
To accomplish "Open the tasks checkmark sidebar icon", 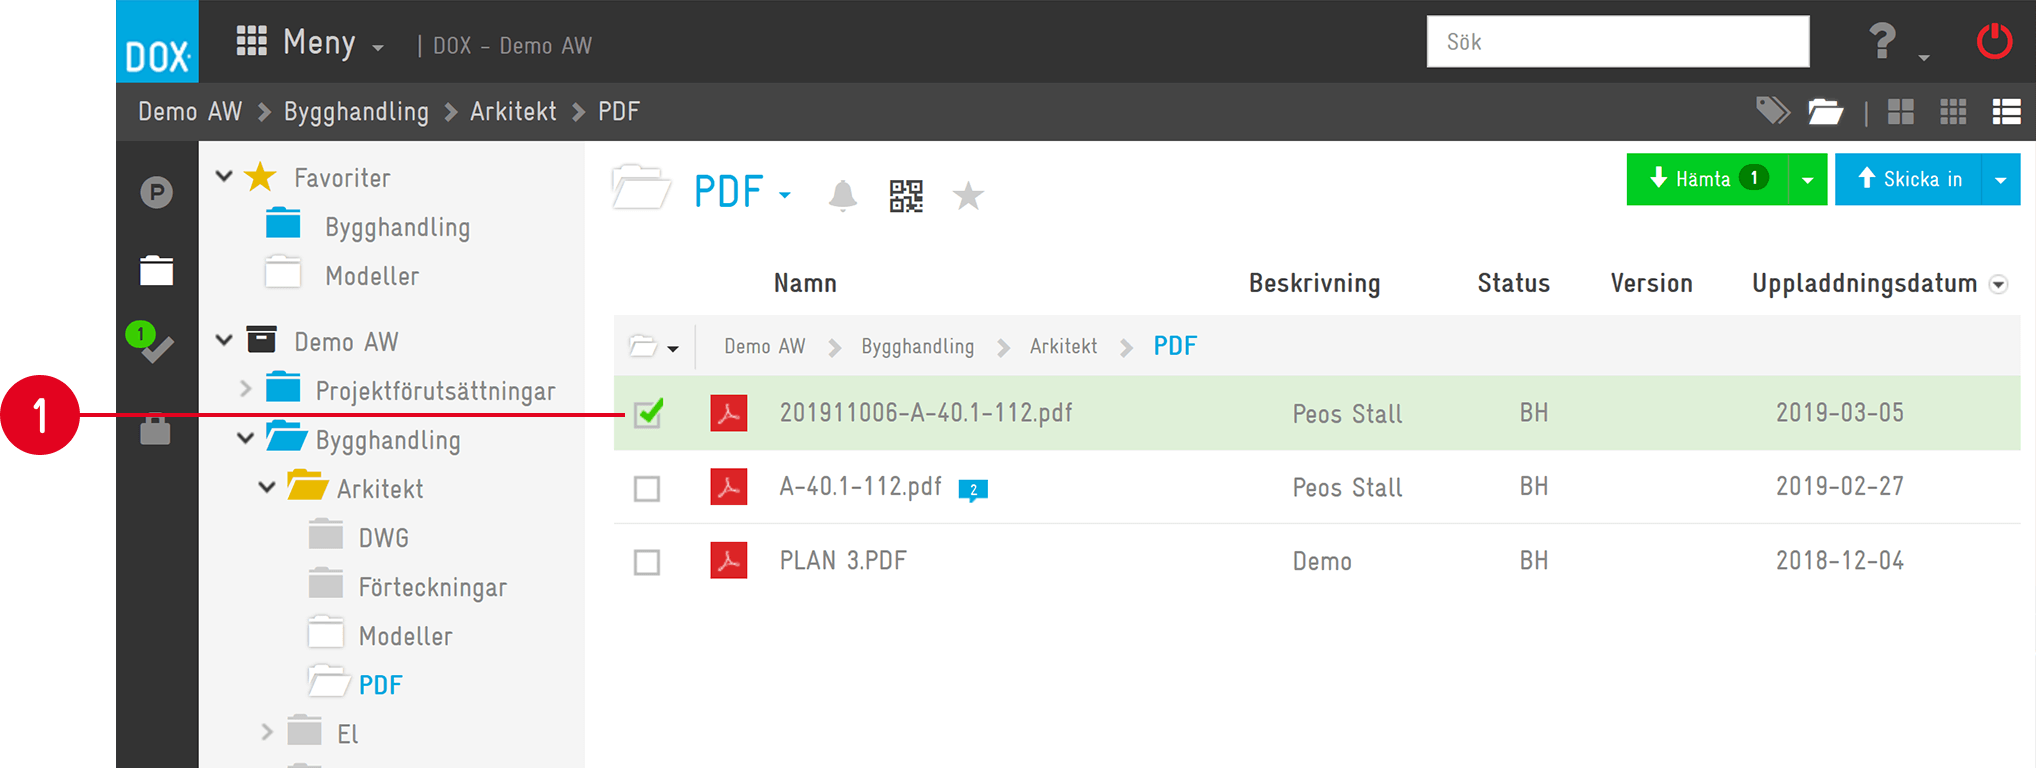I will pos(154,345).
